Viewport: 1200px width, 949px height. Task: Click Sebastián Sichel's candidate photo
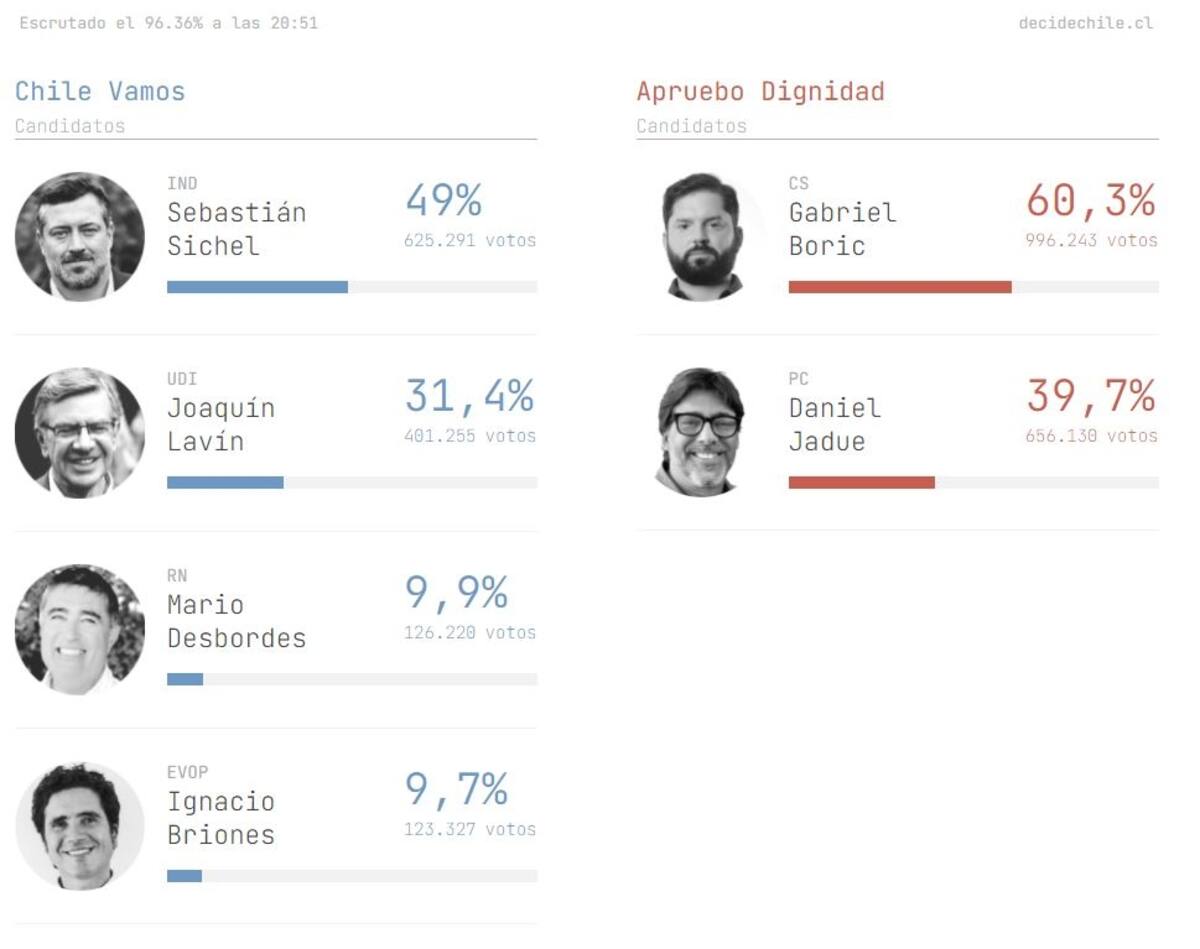79,236
